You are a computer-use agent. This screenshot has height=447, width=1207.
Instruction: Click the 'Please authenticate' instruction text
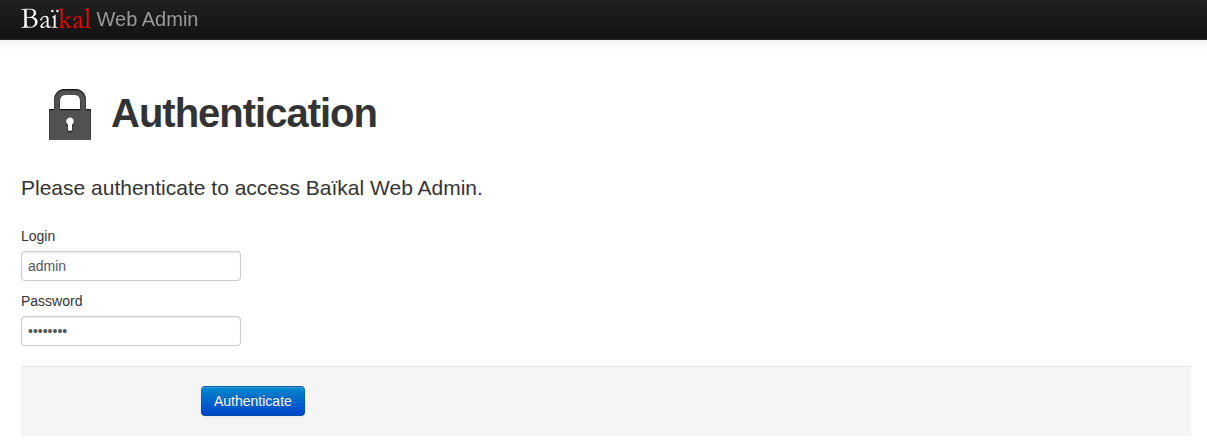click(x=252, y=188)
